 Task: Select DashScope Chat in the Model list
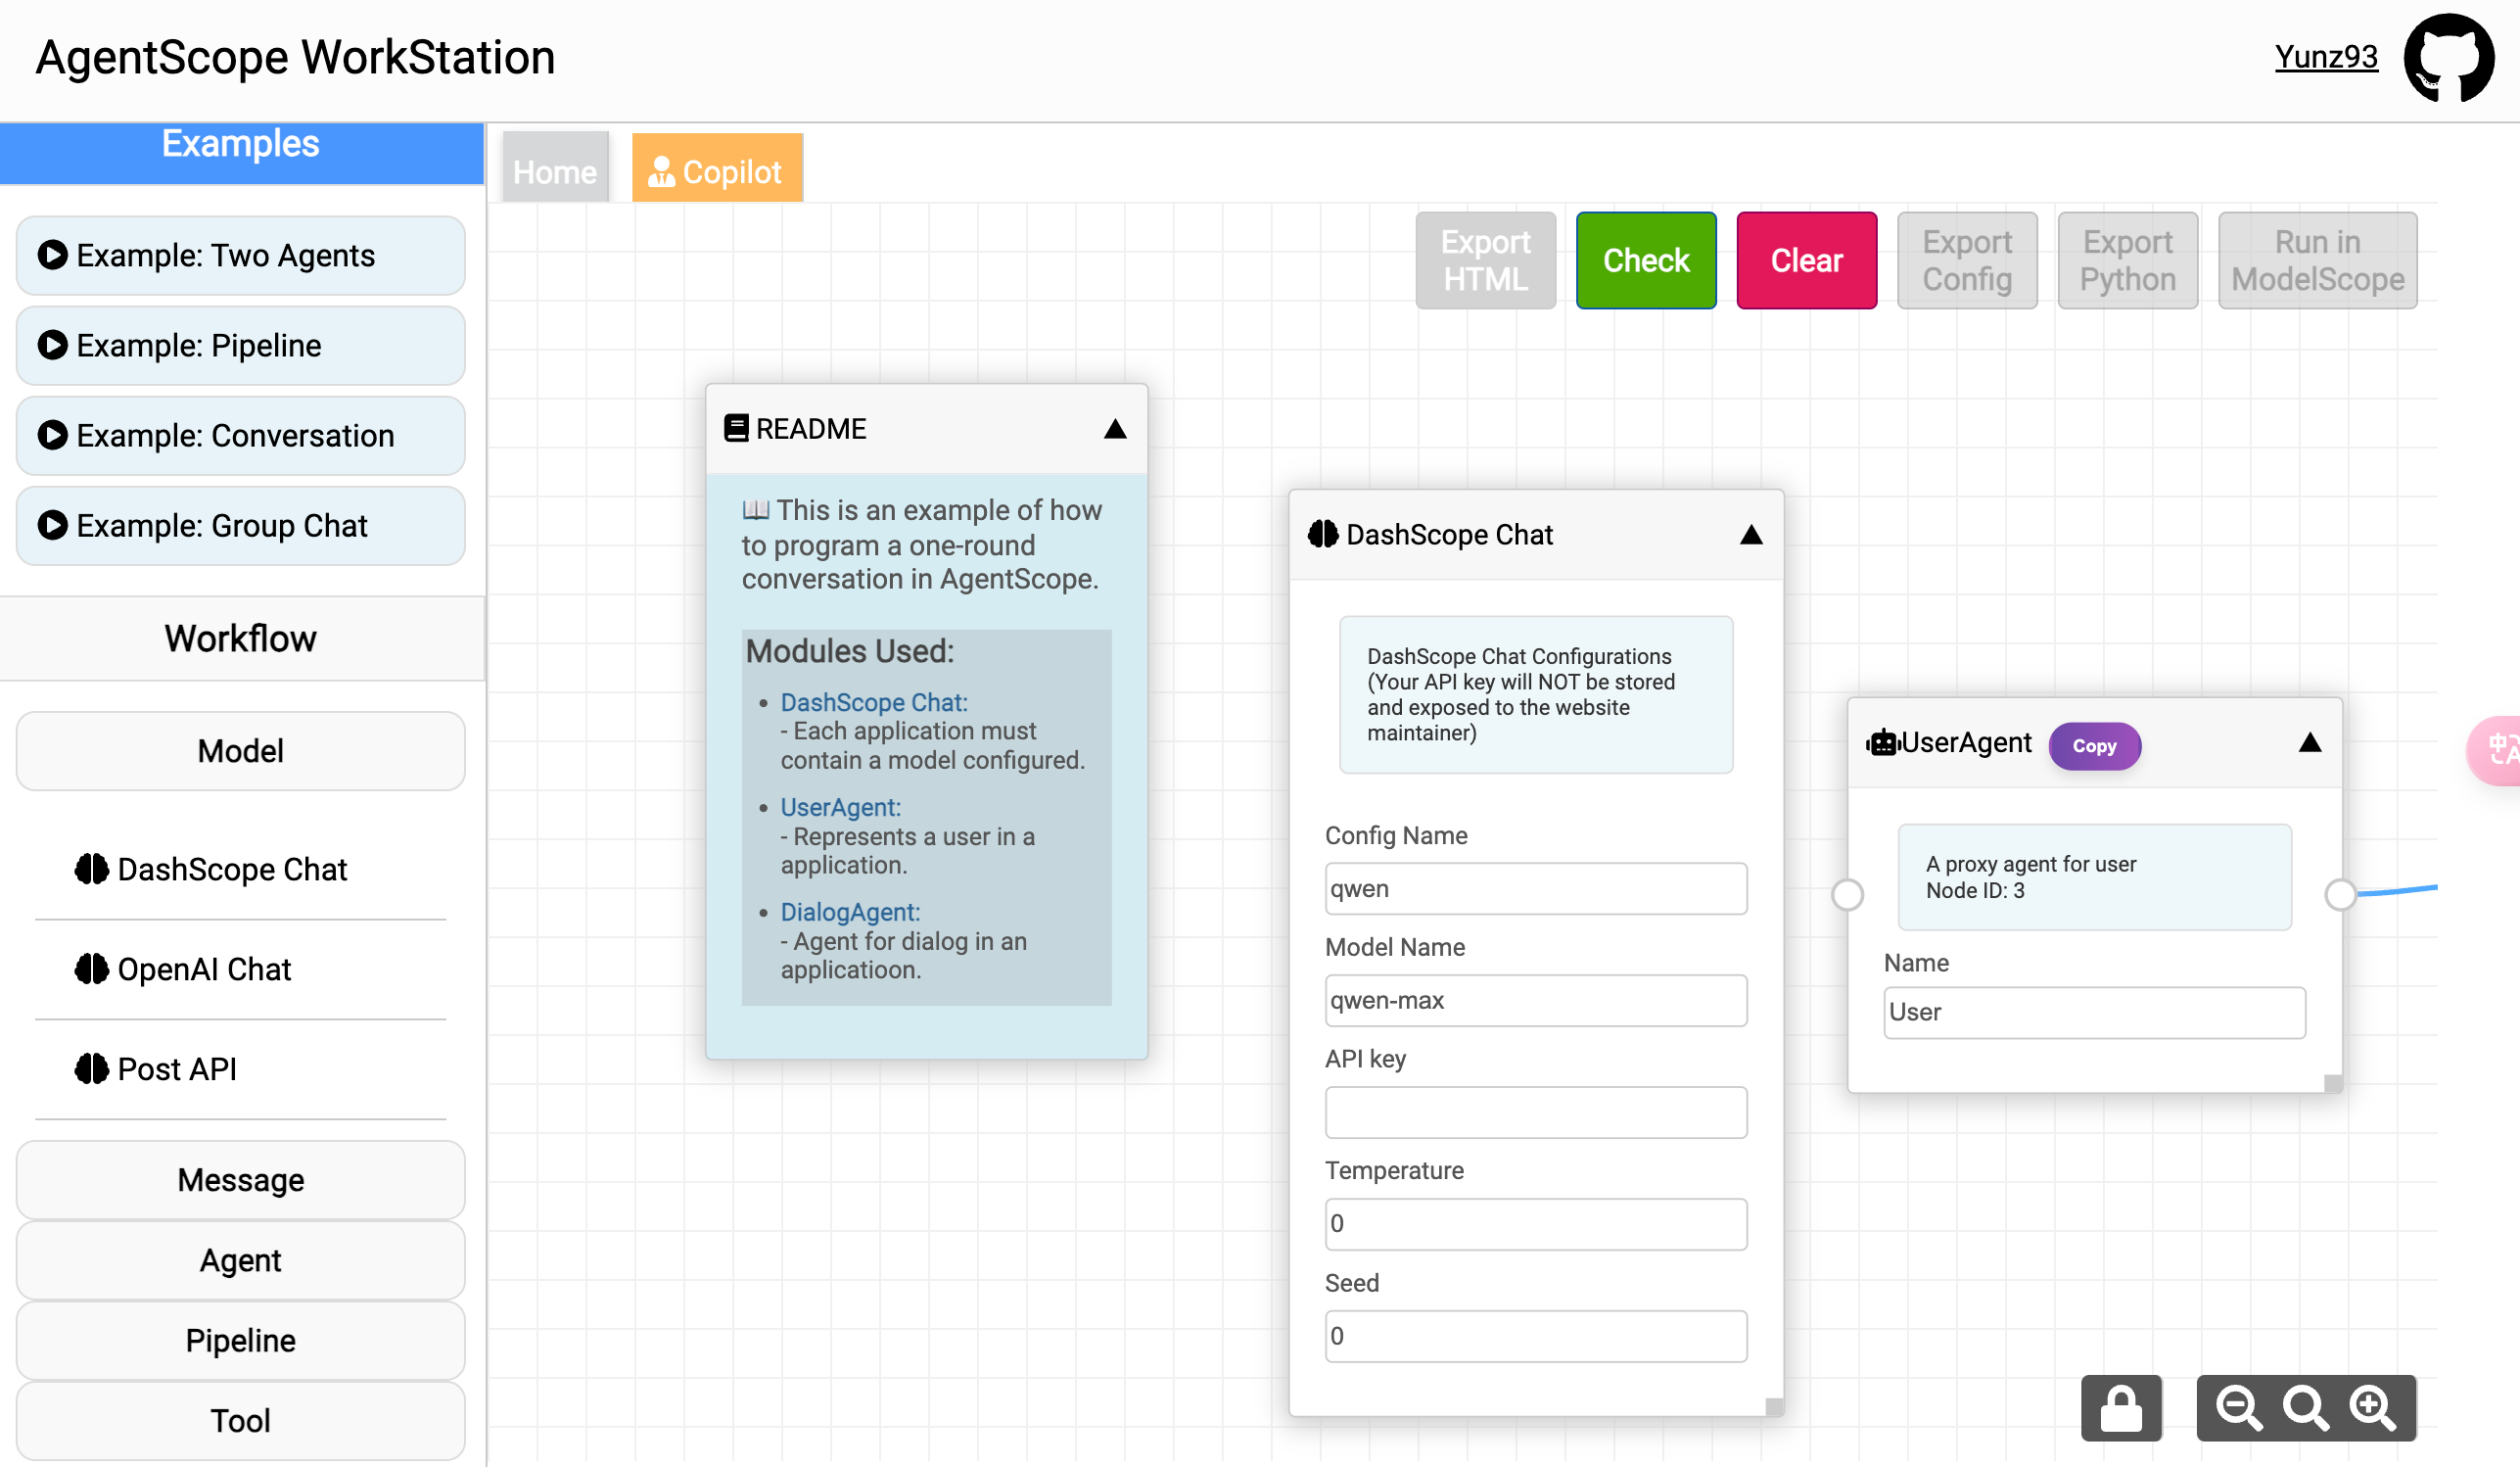[x=241, y=869]
